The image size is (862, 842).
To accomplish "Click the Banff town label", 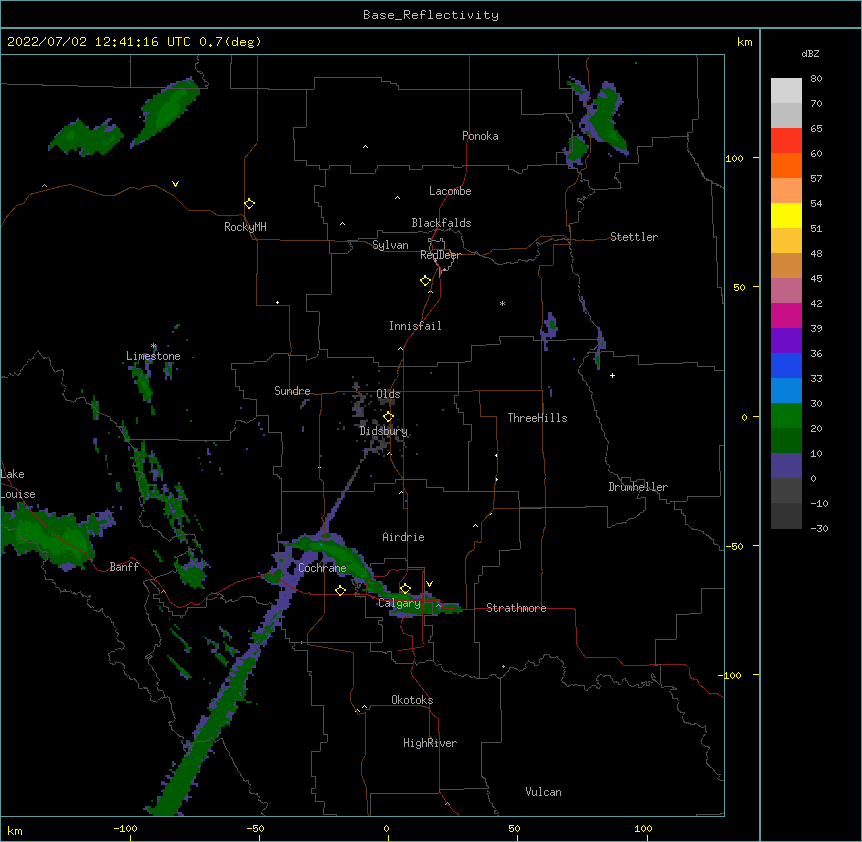I will pyautogui.click(x=124, y=567).
